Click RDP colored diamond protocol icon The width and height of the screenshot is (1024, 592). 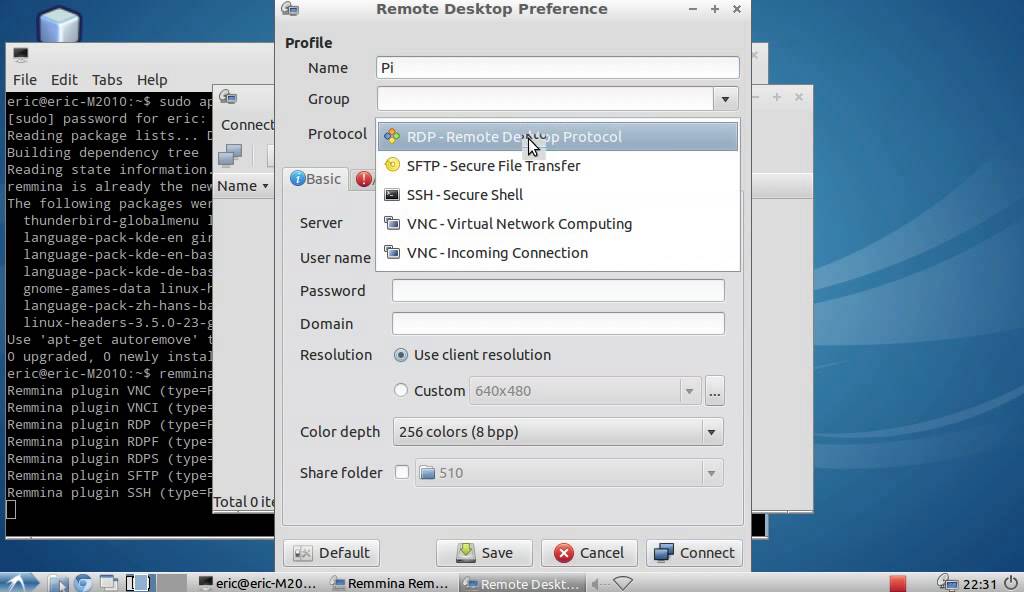392,136
